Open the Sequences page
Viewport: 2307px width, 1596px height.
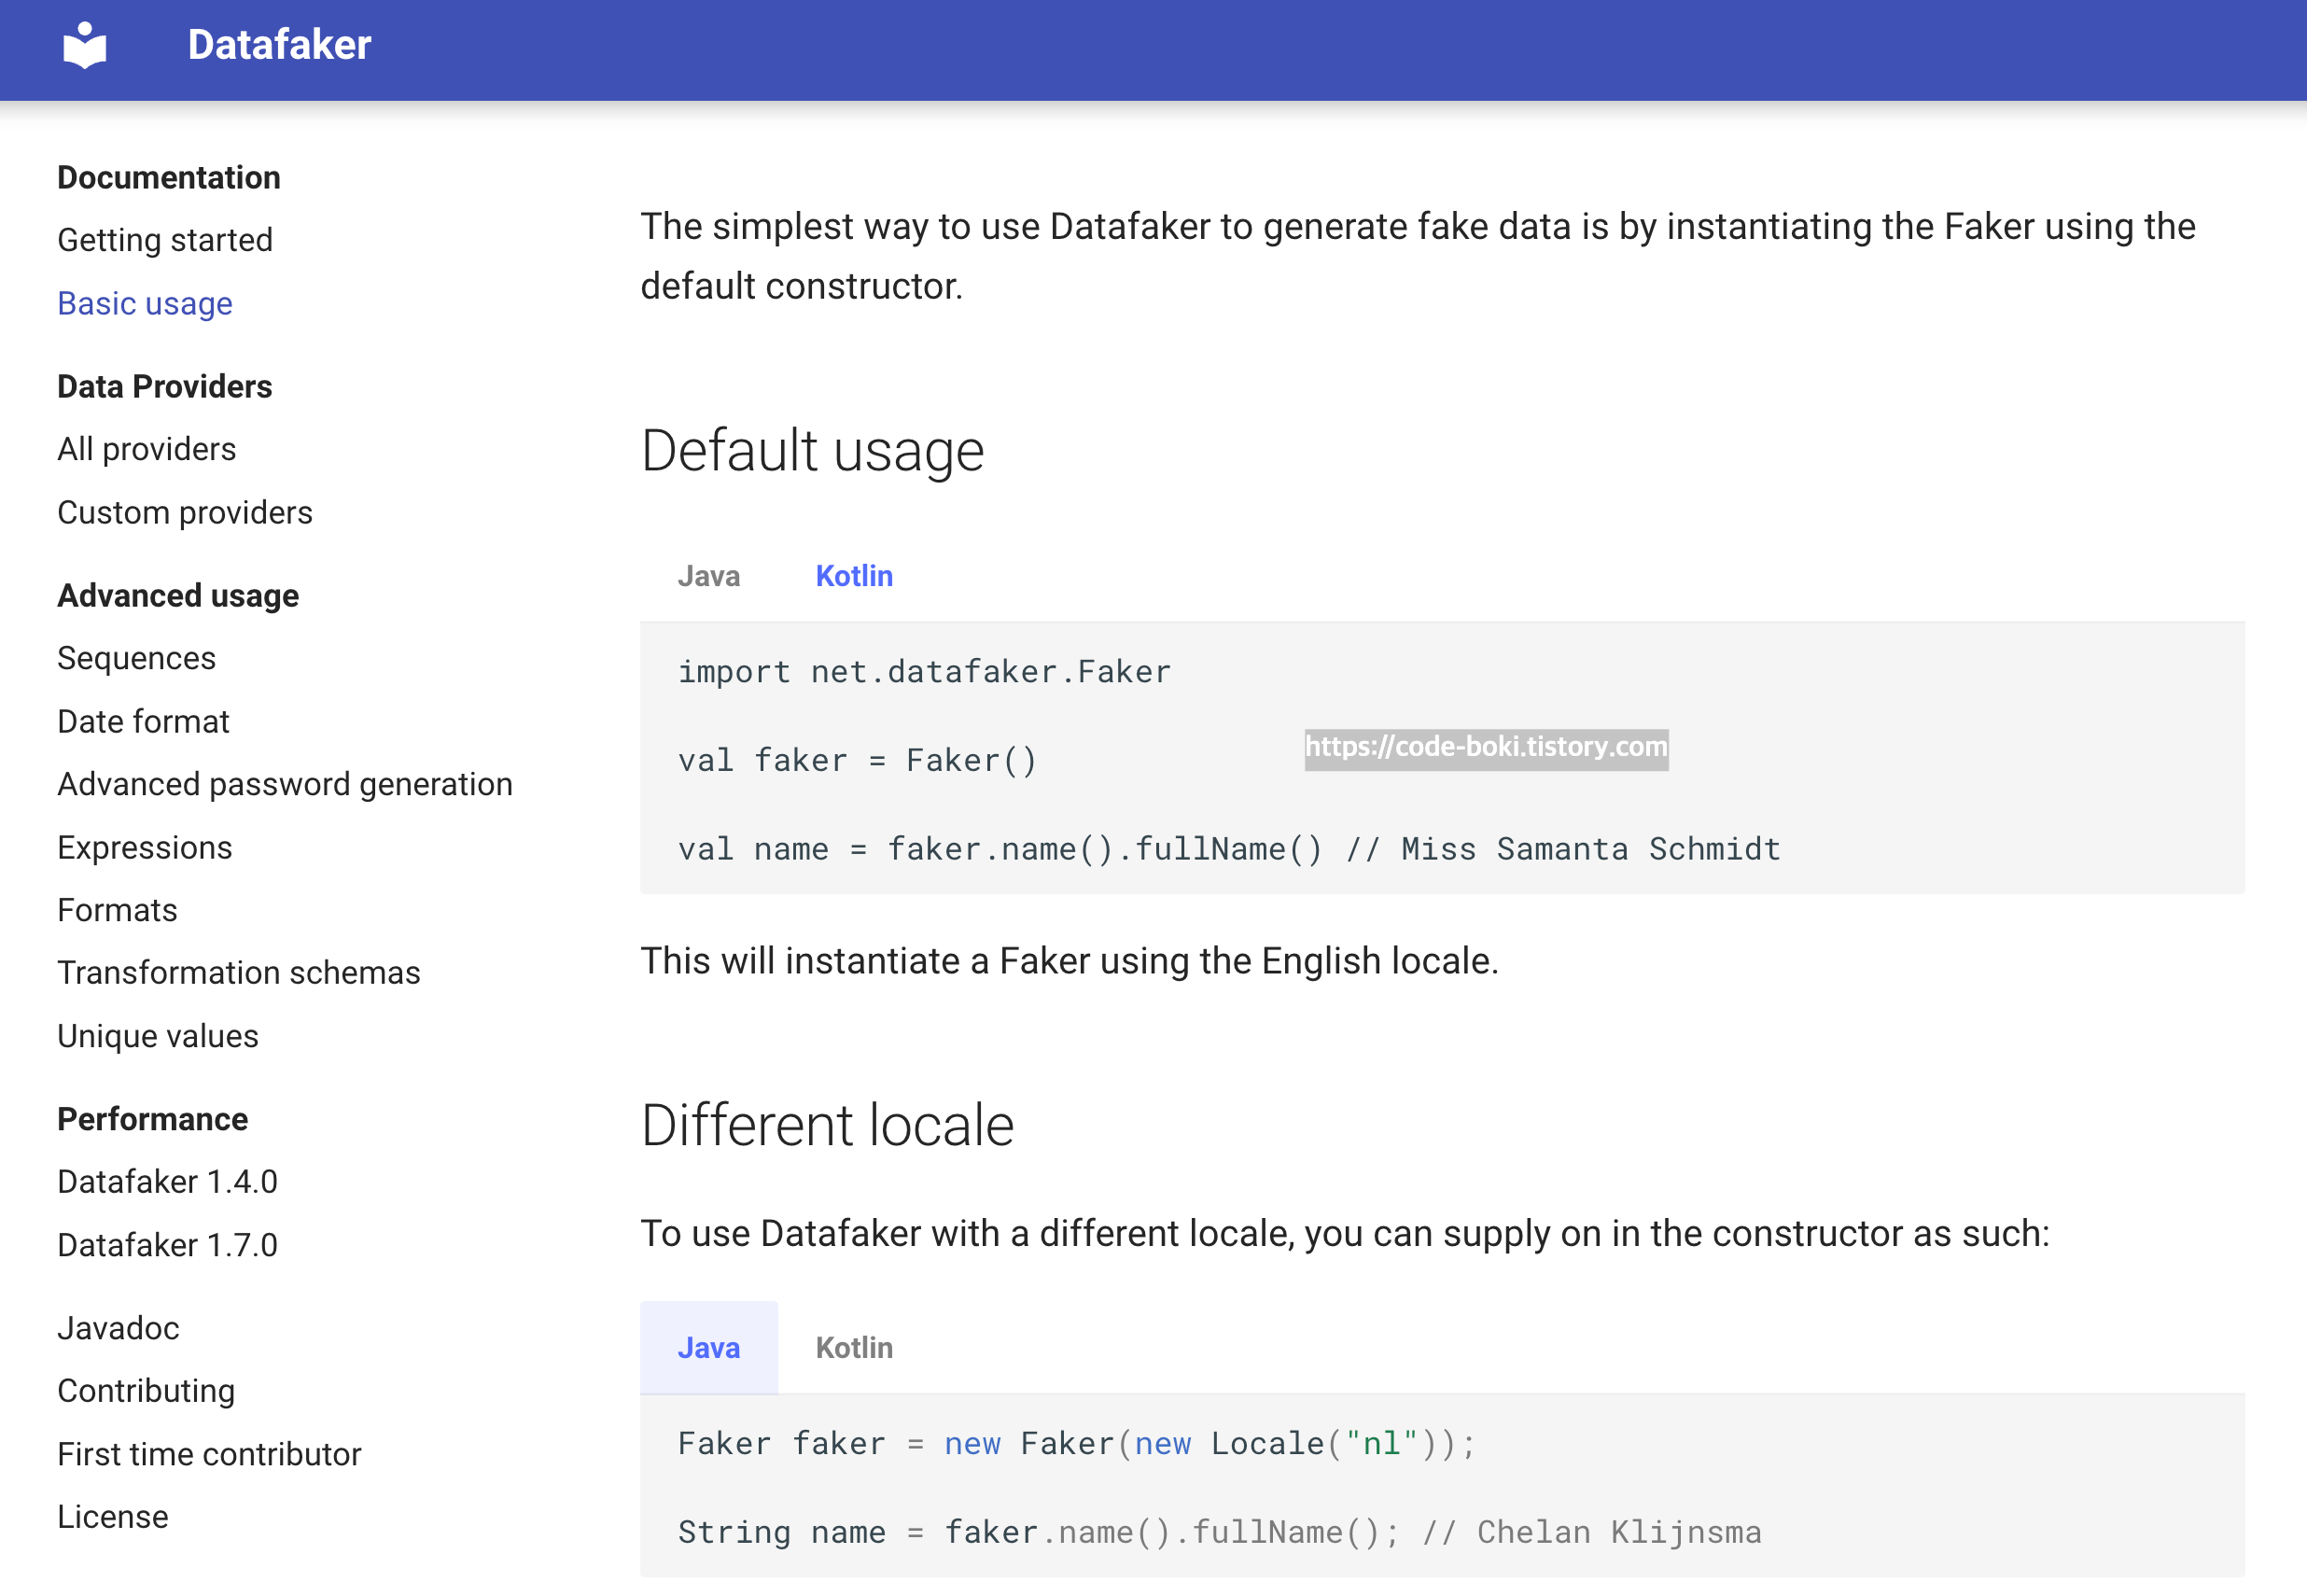tap(136, 658)
